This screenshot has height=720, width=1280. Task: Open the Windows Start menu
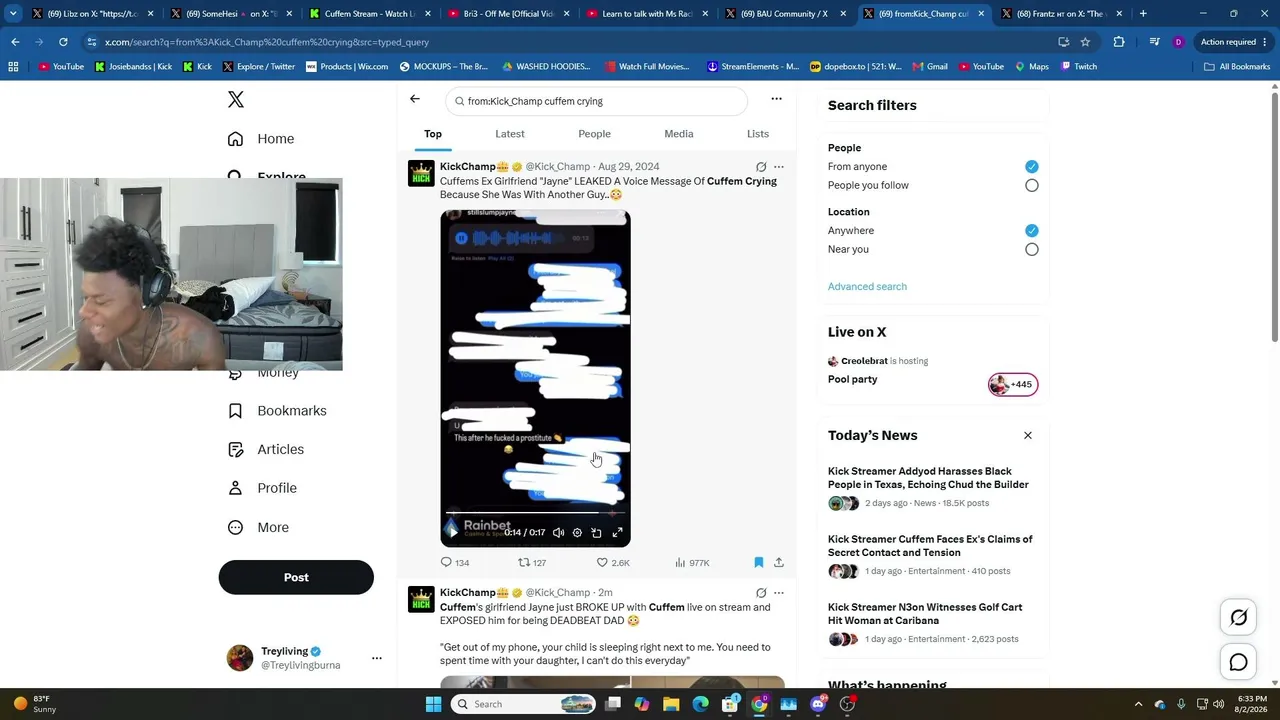433,704
